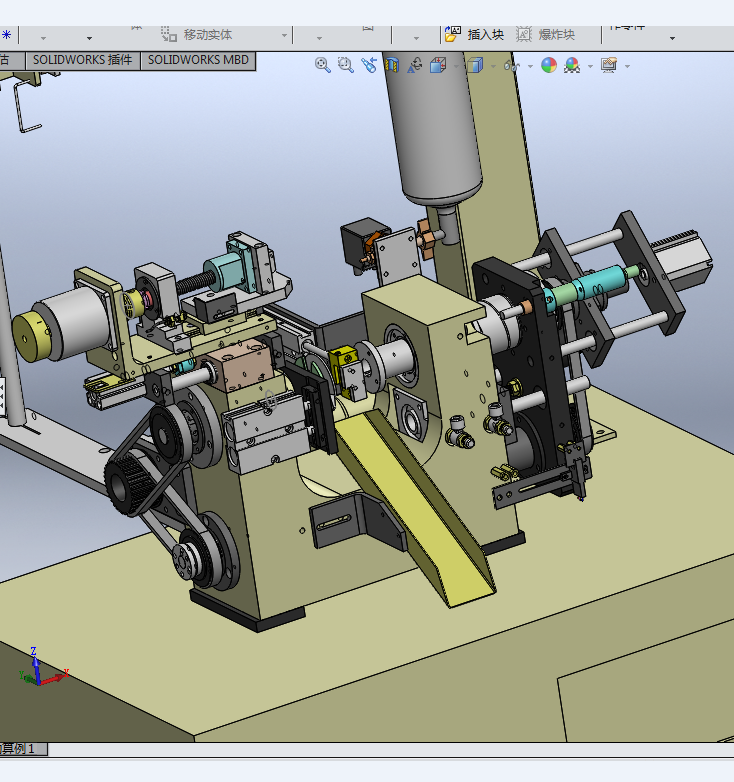734x782 pixels.
Task: Activate the Zoom to Area tool
Action: pyautogui.click(x=346, y=65)
